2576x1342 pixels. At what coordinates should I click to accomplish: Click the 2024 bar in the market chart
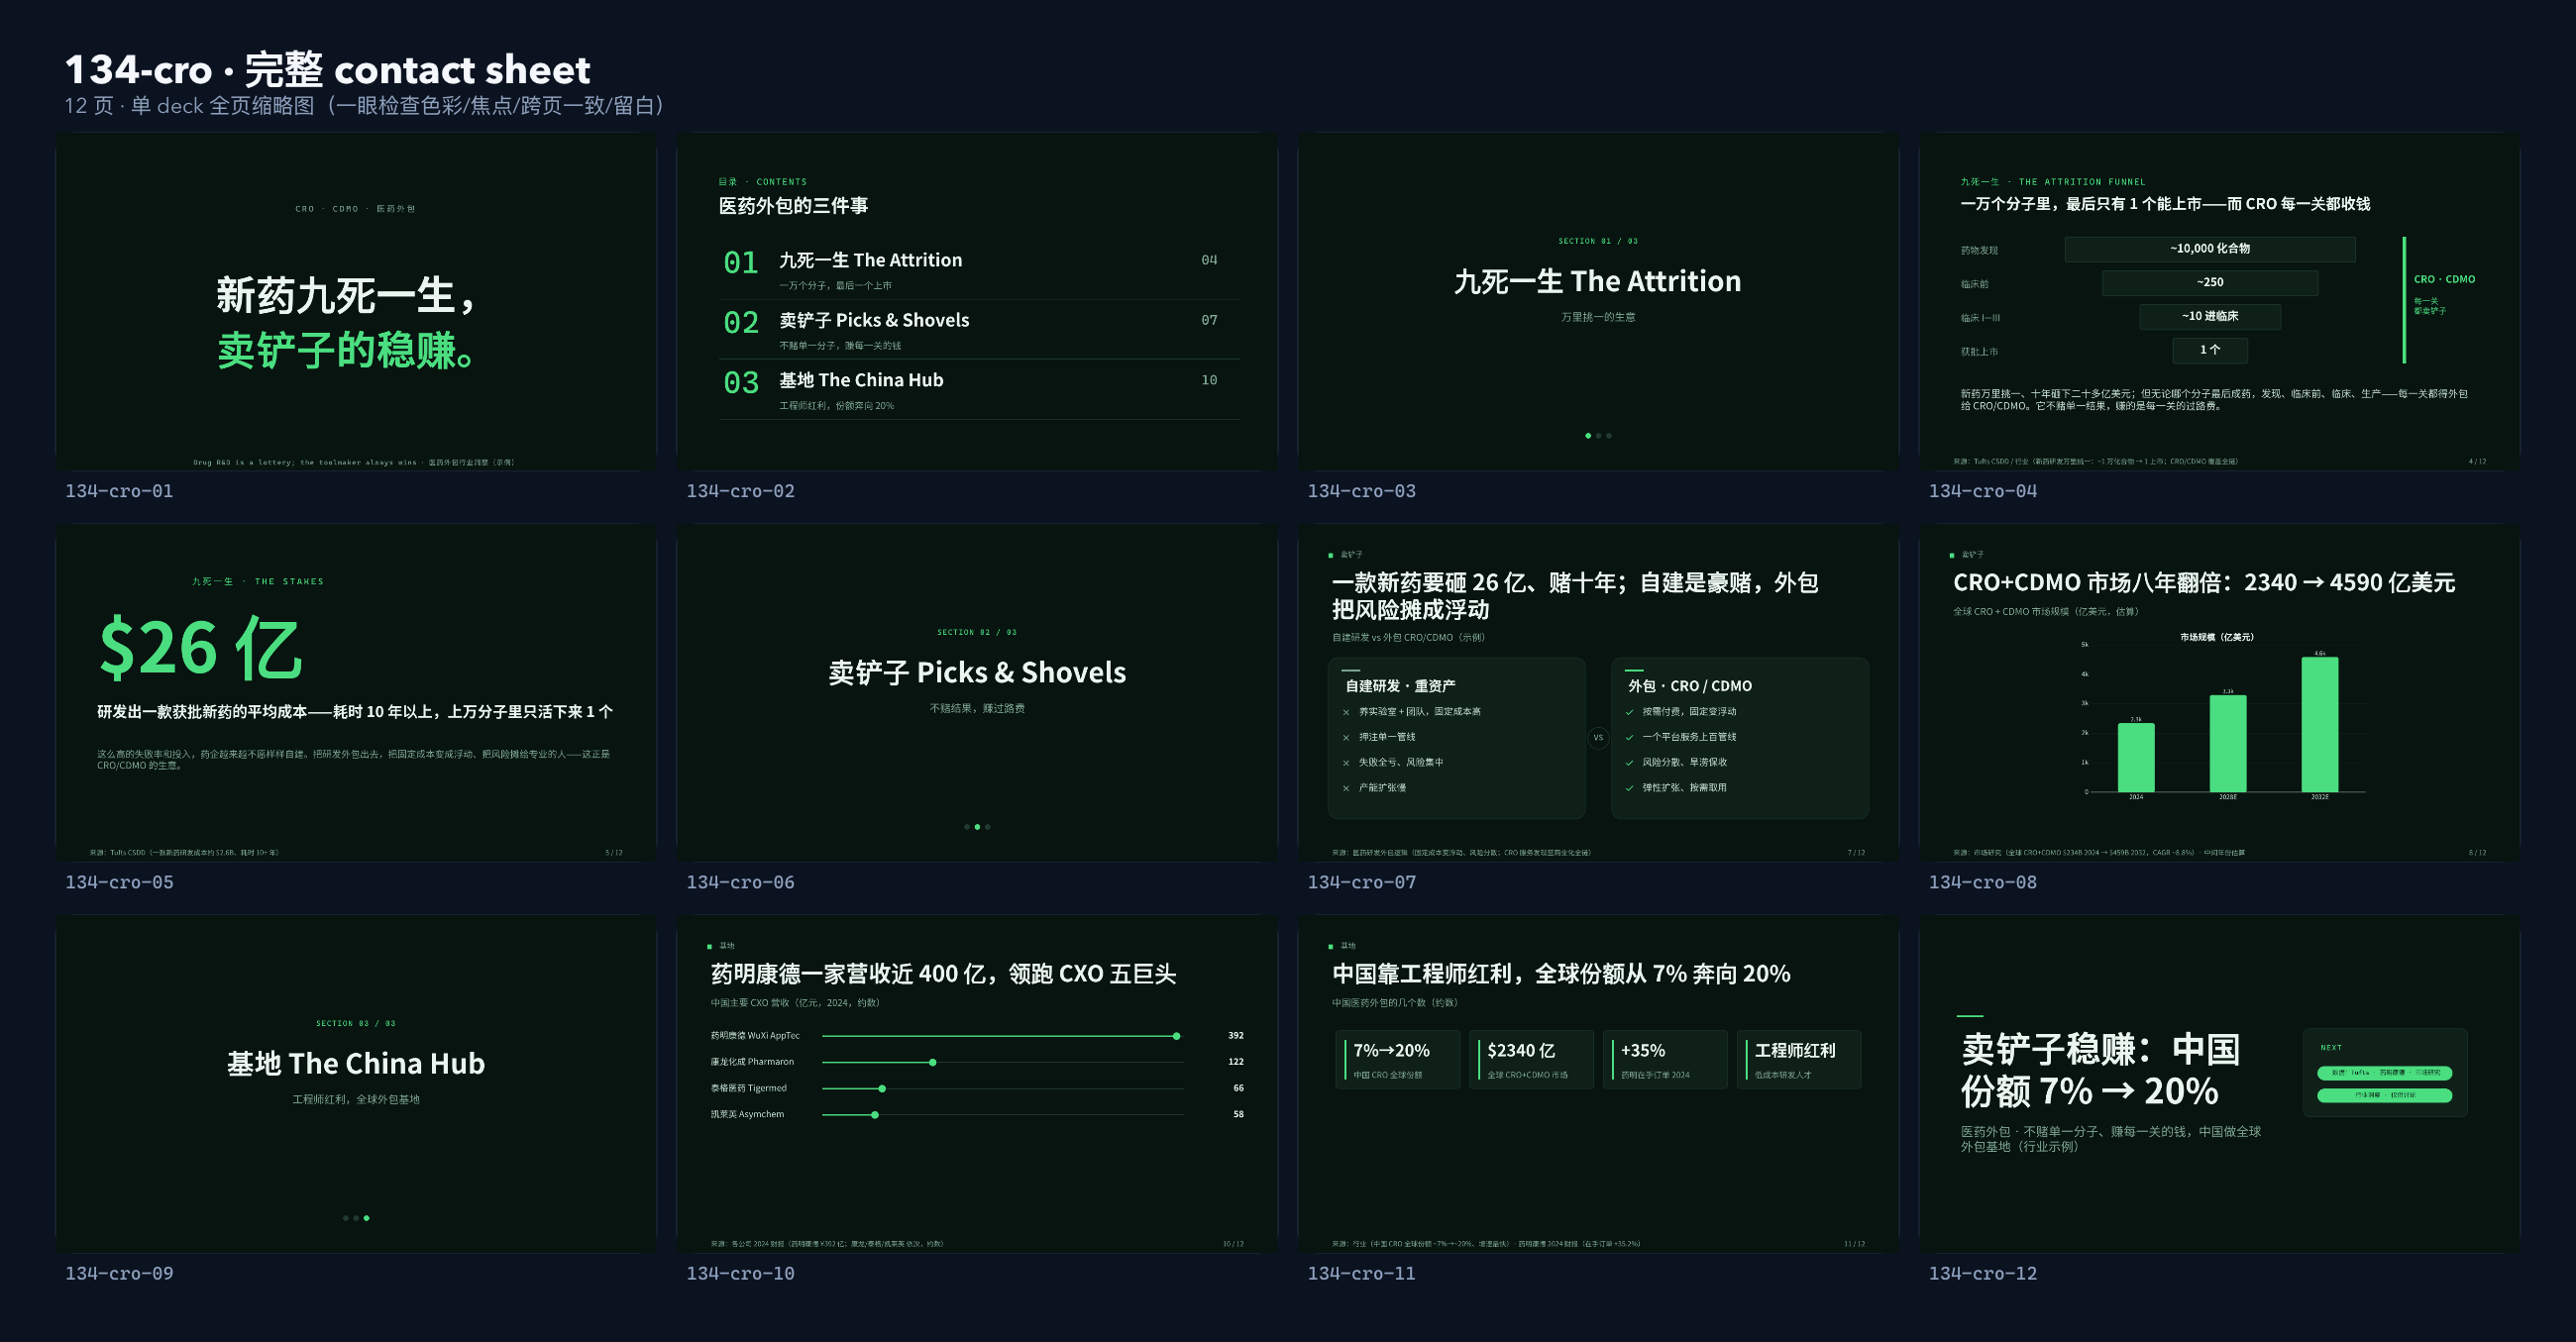tap(2136, 757)
